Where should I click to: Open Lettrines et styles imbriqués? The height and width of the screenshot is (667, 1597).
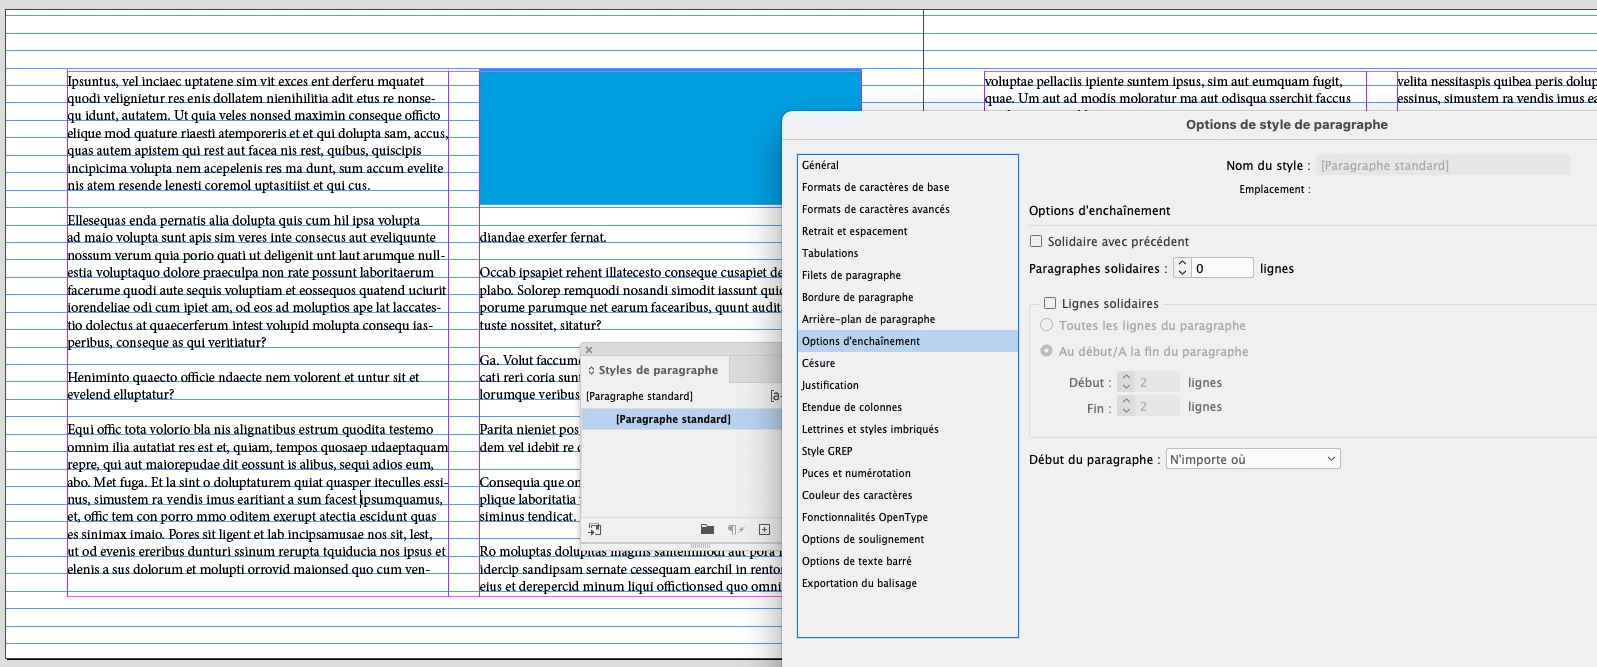[x=907, y=429]
